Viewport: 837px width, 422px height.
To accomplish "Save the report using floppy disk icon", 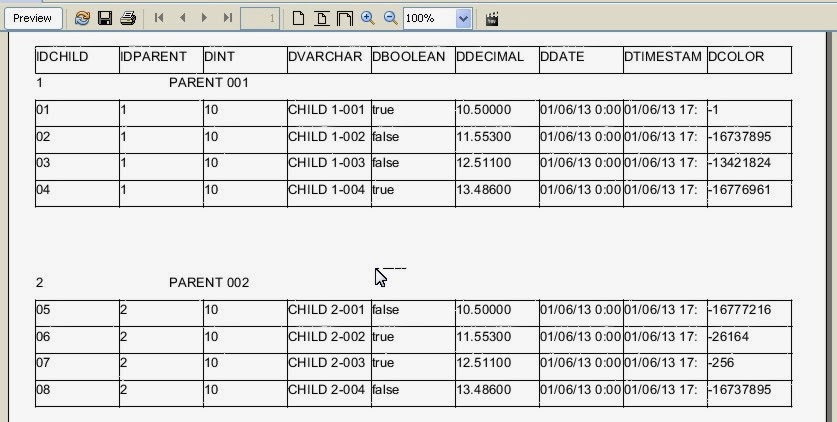I will (x=105, y=18).
